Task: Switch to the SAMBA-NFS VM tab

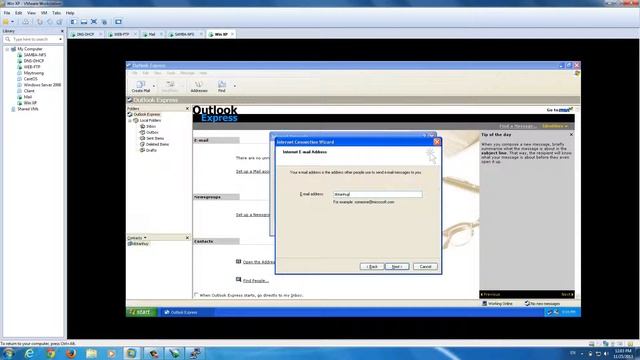Action: coord(184,34)
